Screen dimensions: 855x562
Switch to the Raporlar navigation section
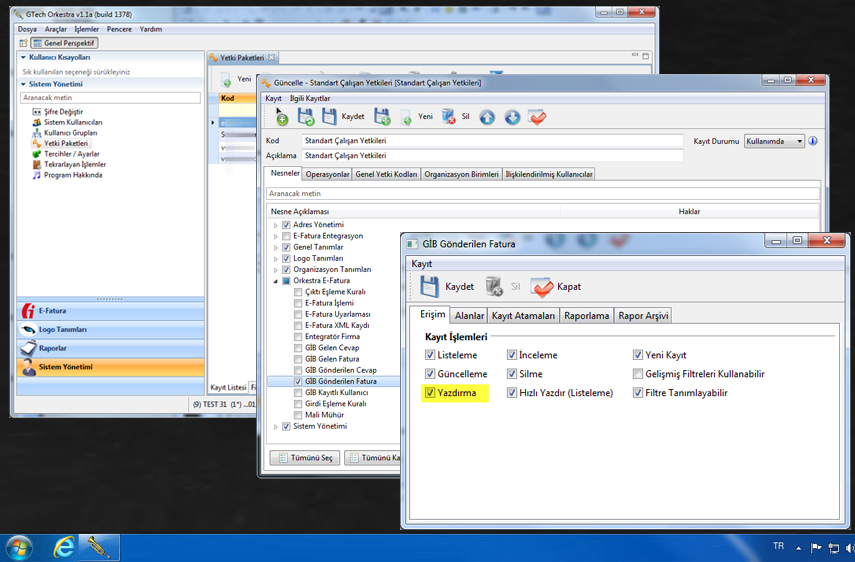click(110, 348)
